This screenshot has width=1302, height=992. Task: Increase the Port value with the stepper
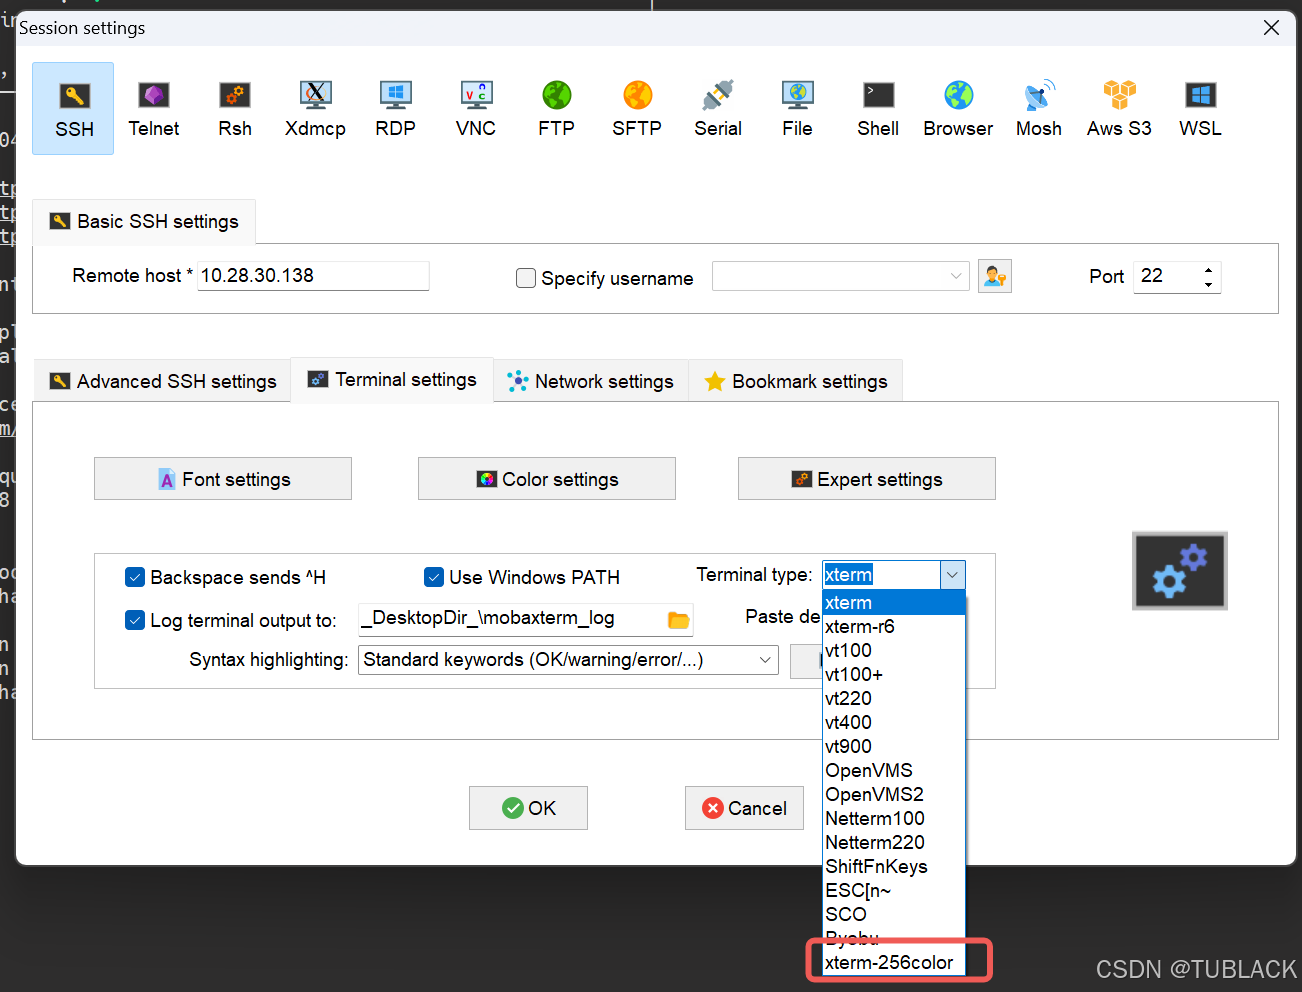[1208, 270]
